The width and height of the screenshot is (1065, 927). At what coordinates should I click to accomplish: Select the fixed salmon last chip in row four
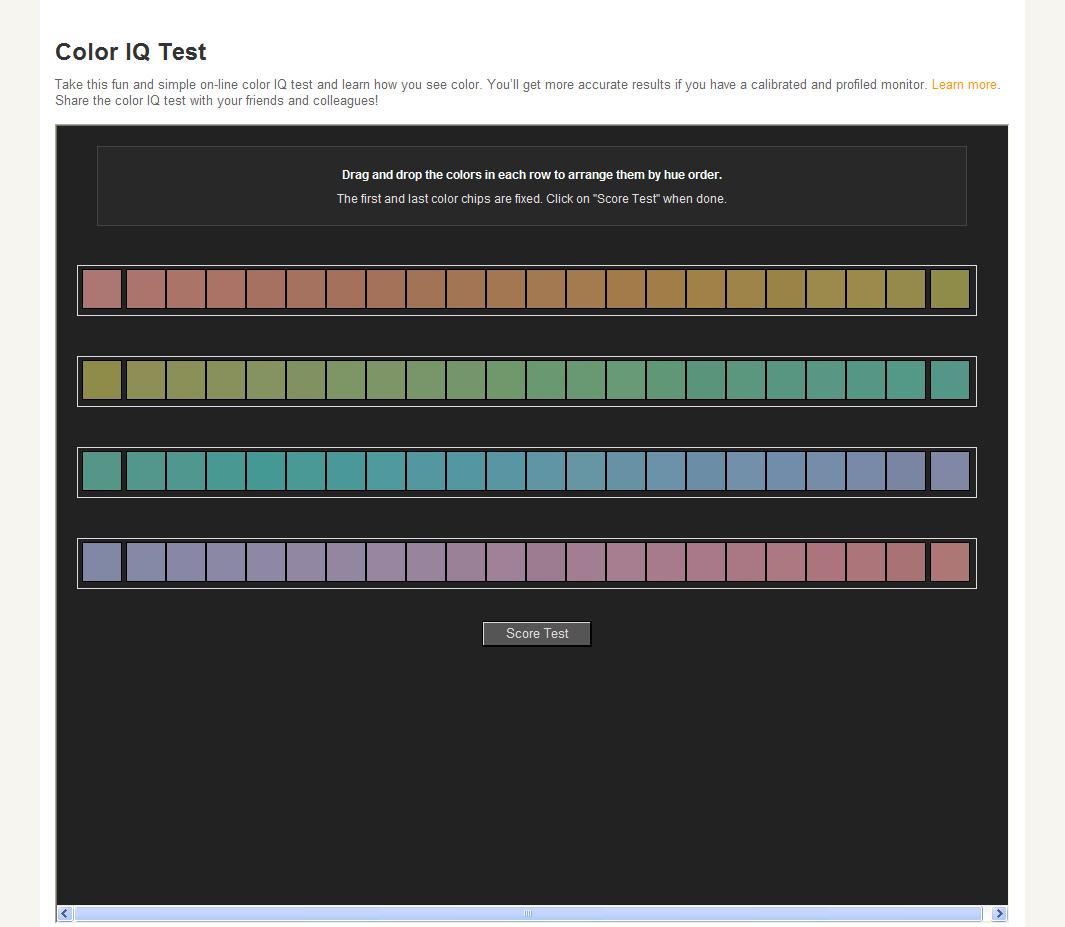pyautogui.click(x=950, y=562)
